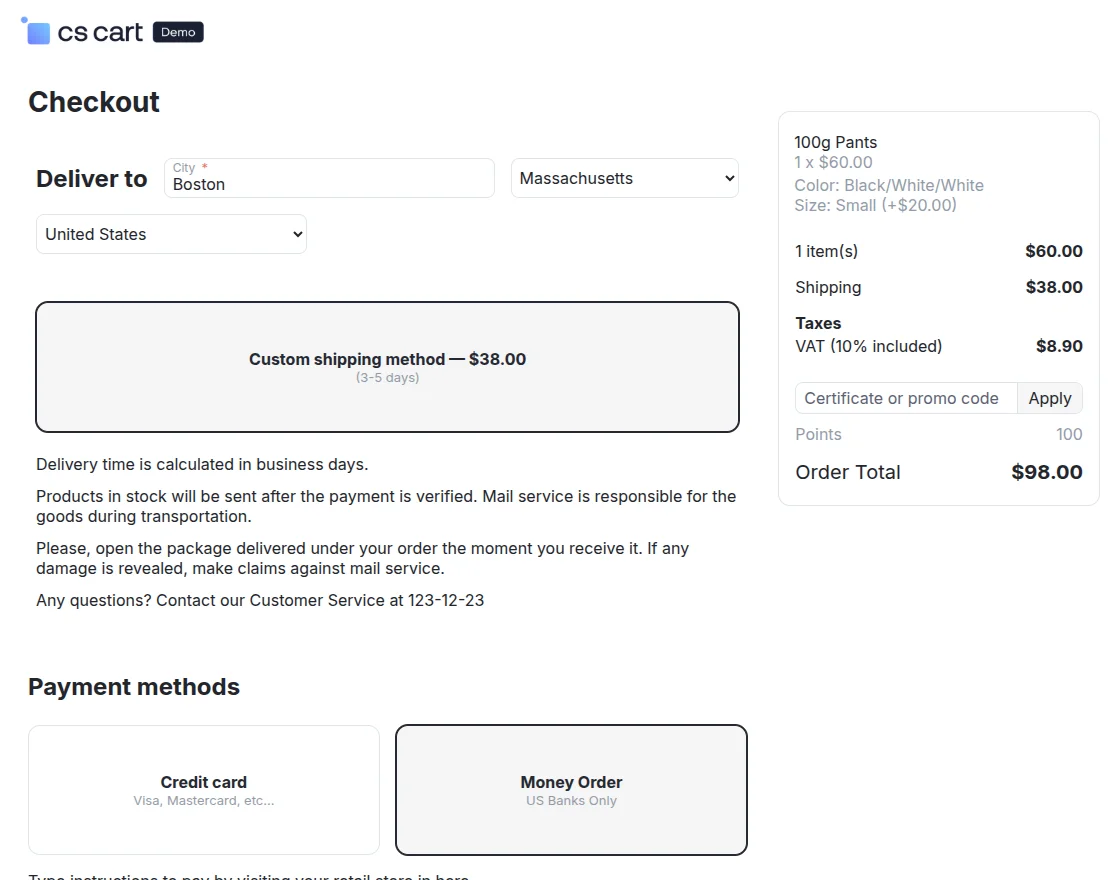Select the Custom shipping method option
Image resolution: width=1120 pixels, height=880 pixels.
[387, 366]
